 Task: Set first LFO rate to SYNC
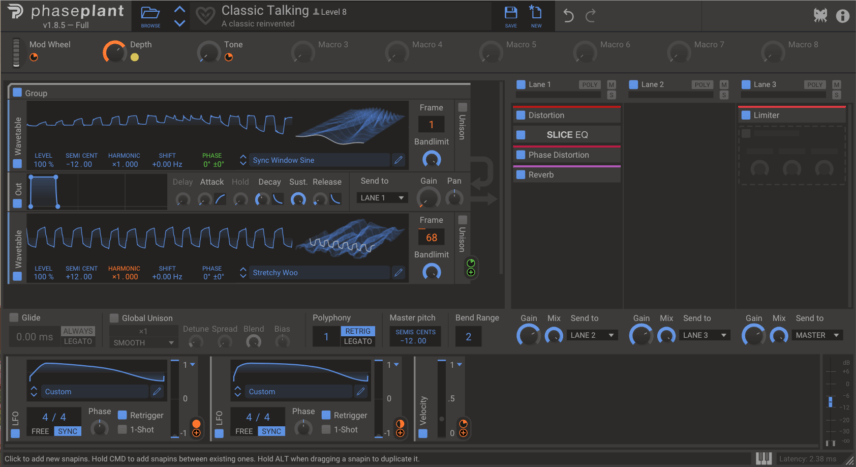[x=68, y=431]
